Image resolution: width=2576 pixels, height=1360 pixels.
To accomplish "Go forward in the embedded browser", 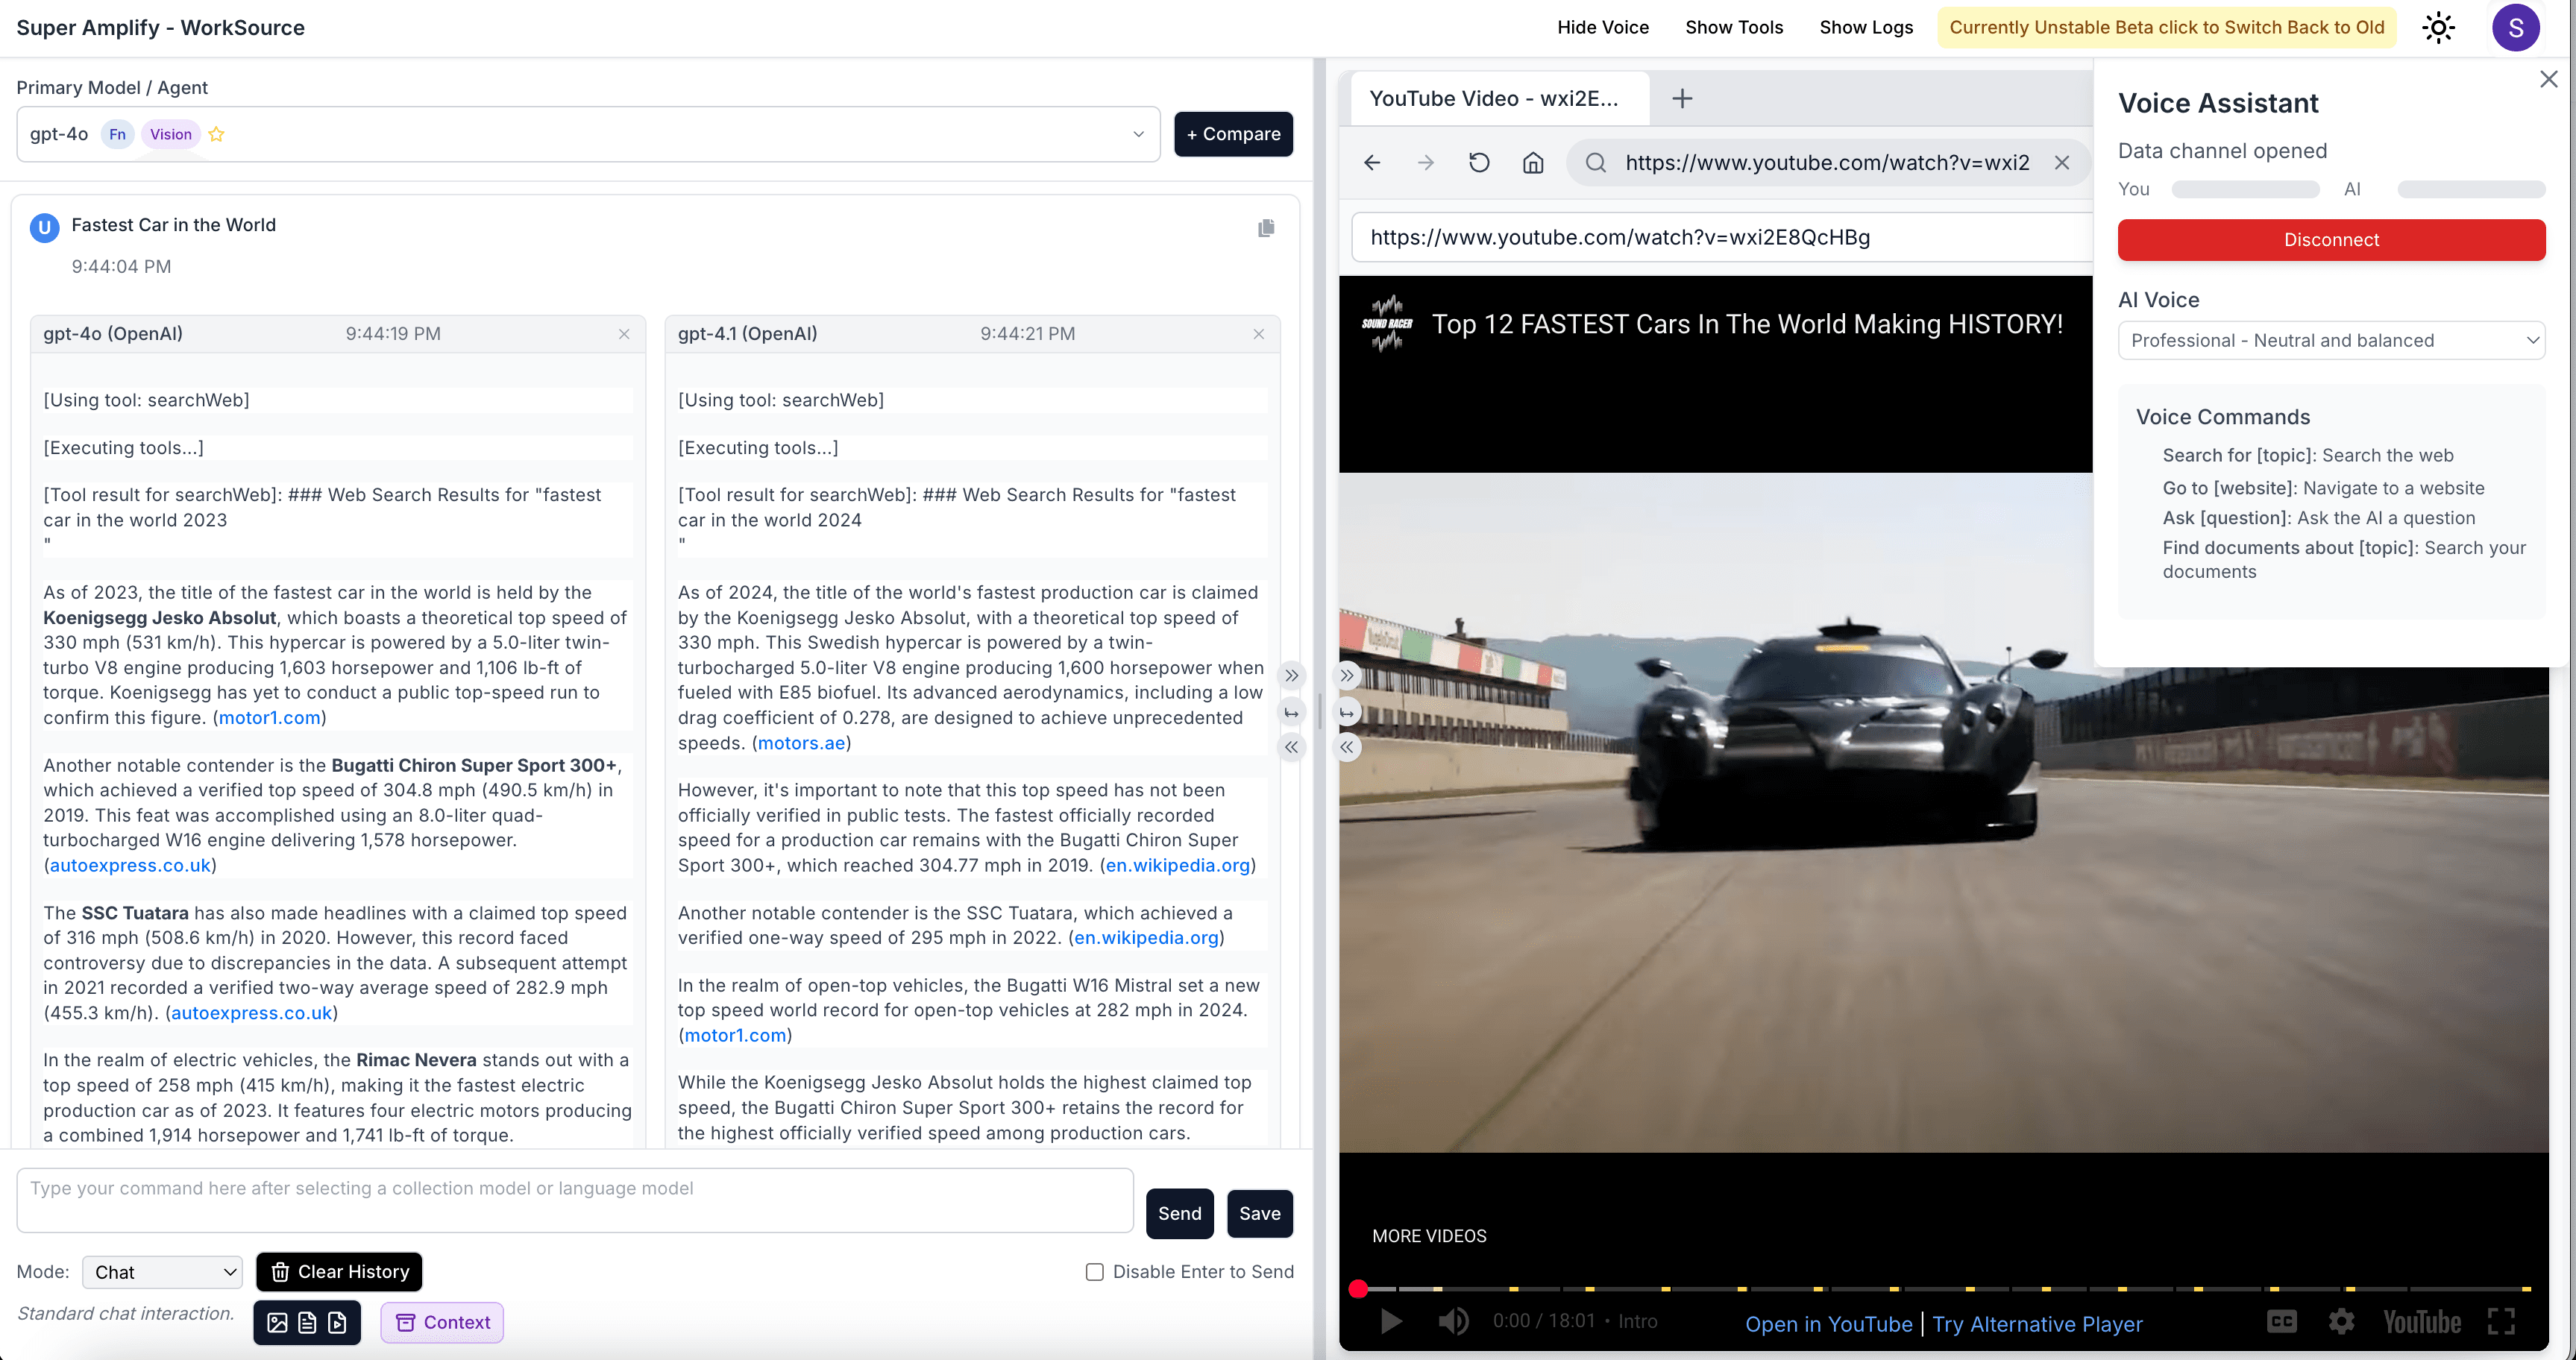I will 1426,162.
